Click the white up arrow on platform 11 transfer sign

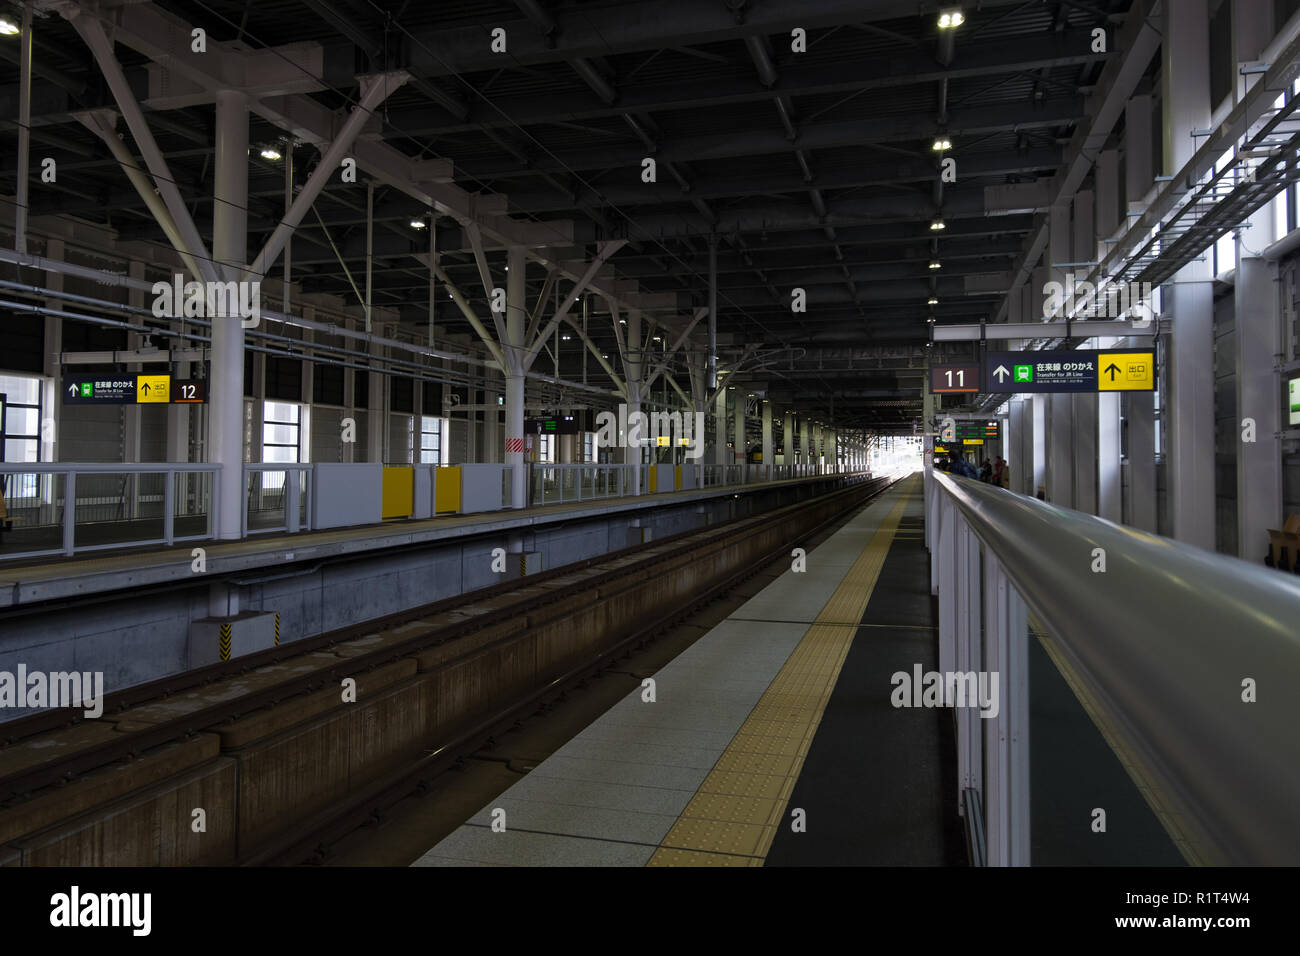pyautogui.click(x=1001, y=373)
